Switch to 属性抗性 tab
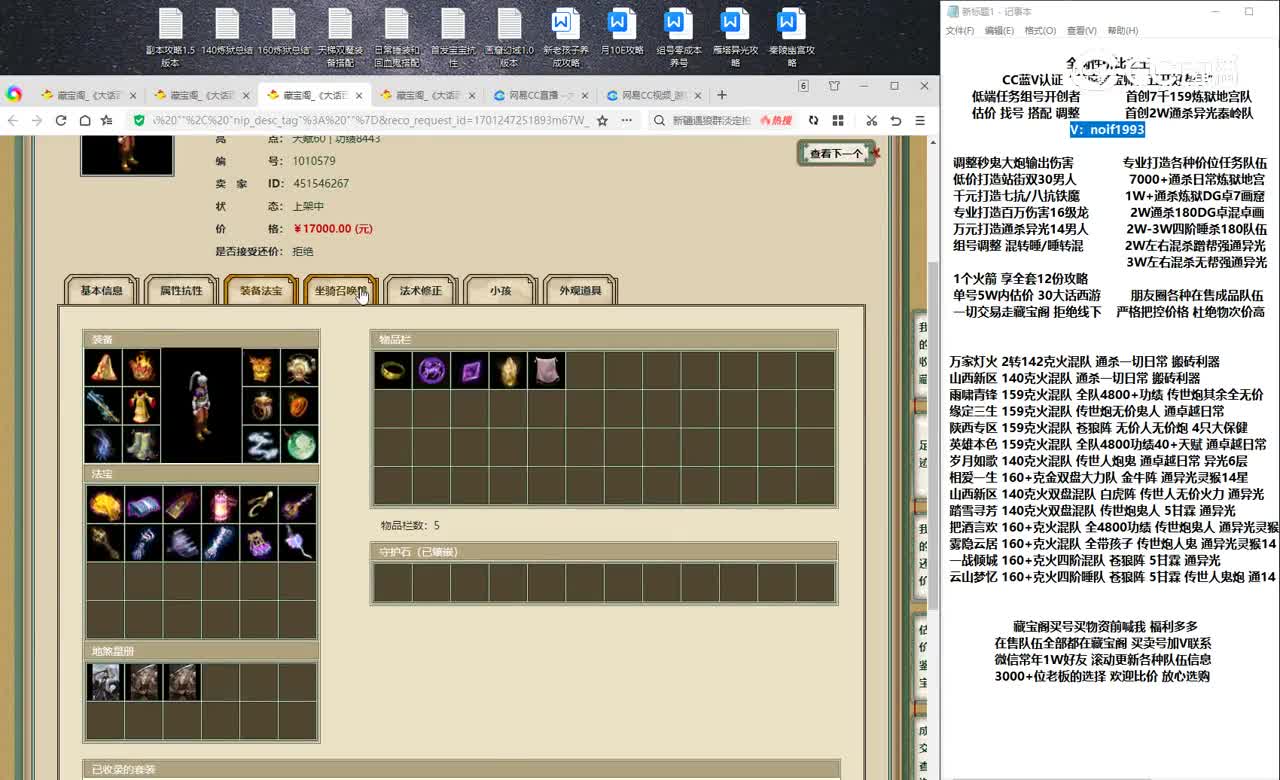Image resolution: width=1280 pixels, height=780 pixels. coord(181,291)
